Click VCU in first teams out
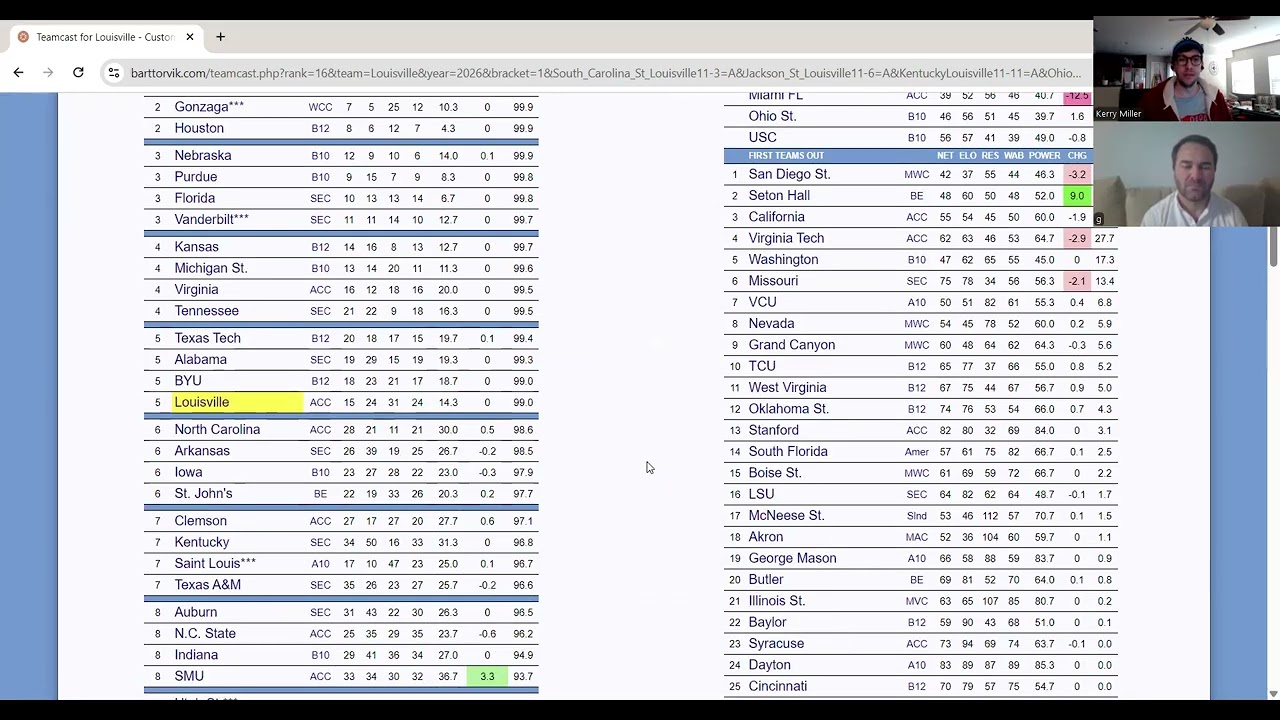 click(762, 302)
